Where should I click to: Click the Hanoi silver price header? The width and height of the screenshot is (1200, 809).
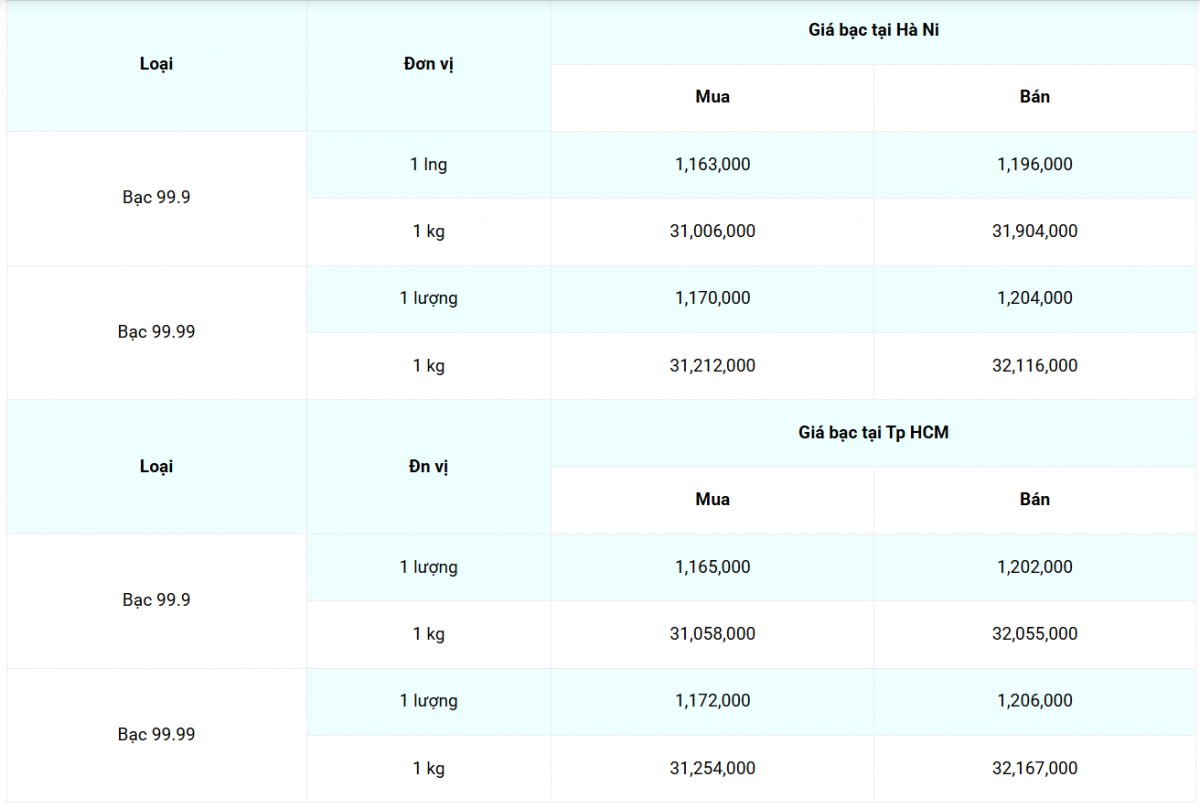tap(873, 30)
